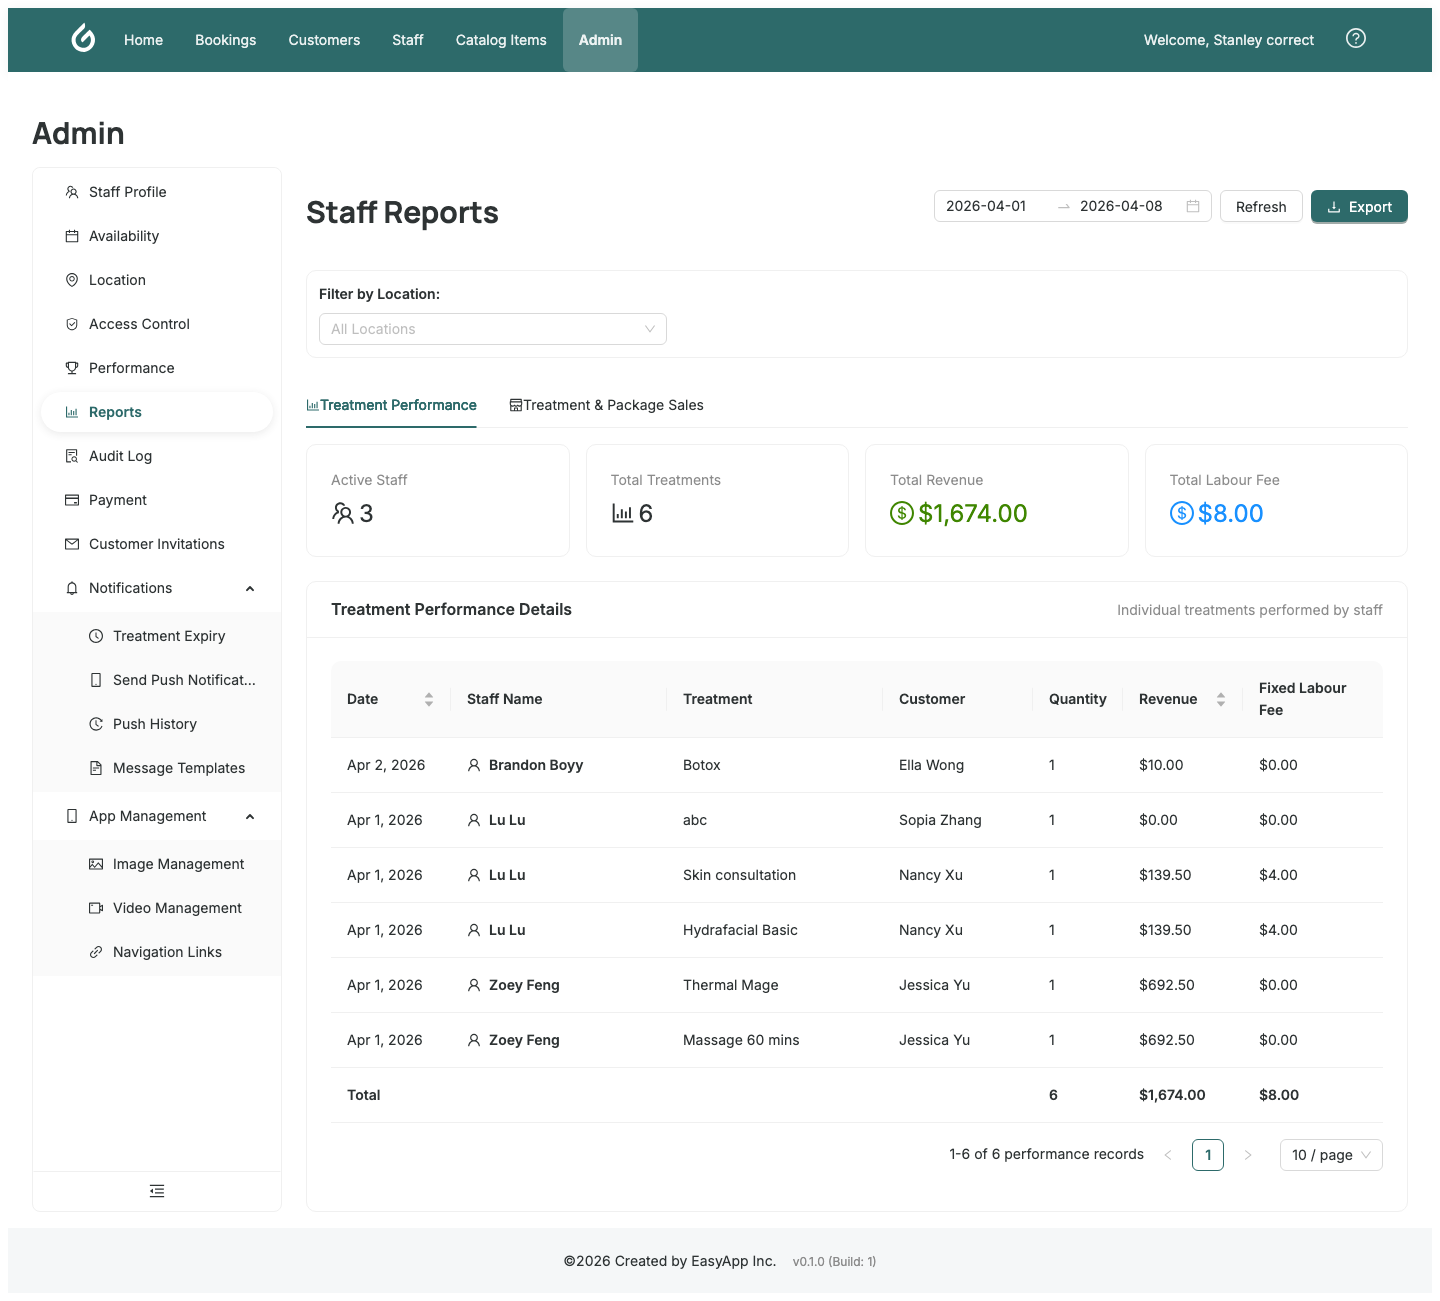The image size is (1440, 1301).
Task: Click customer Sopia Zhang cell
Action: [940, 820]
